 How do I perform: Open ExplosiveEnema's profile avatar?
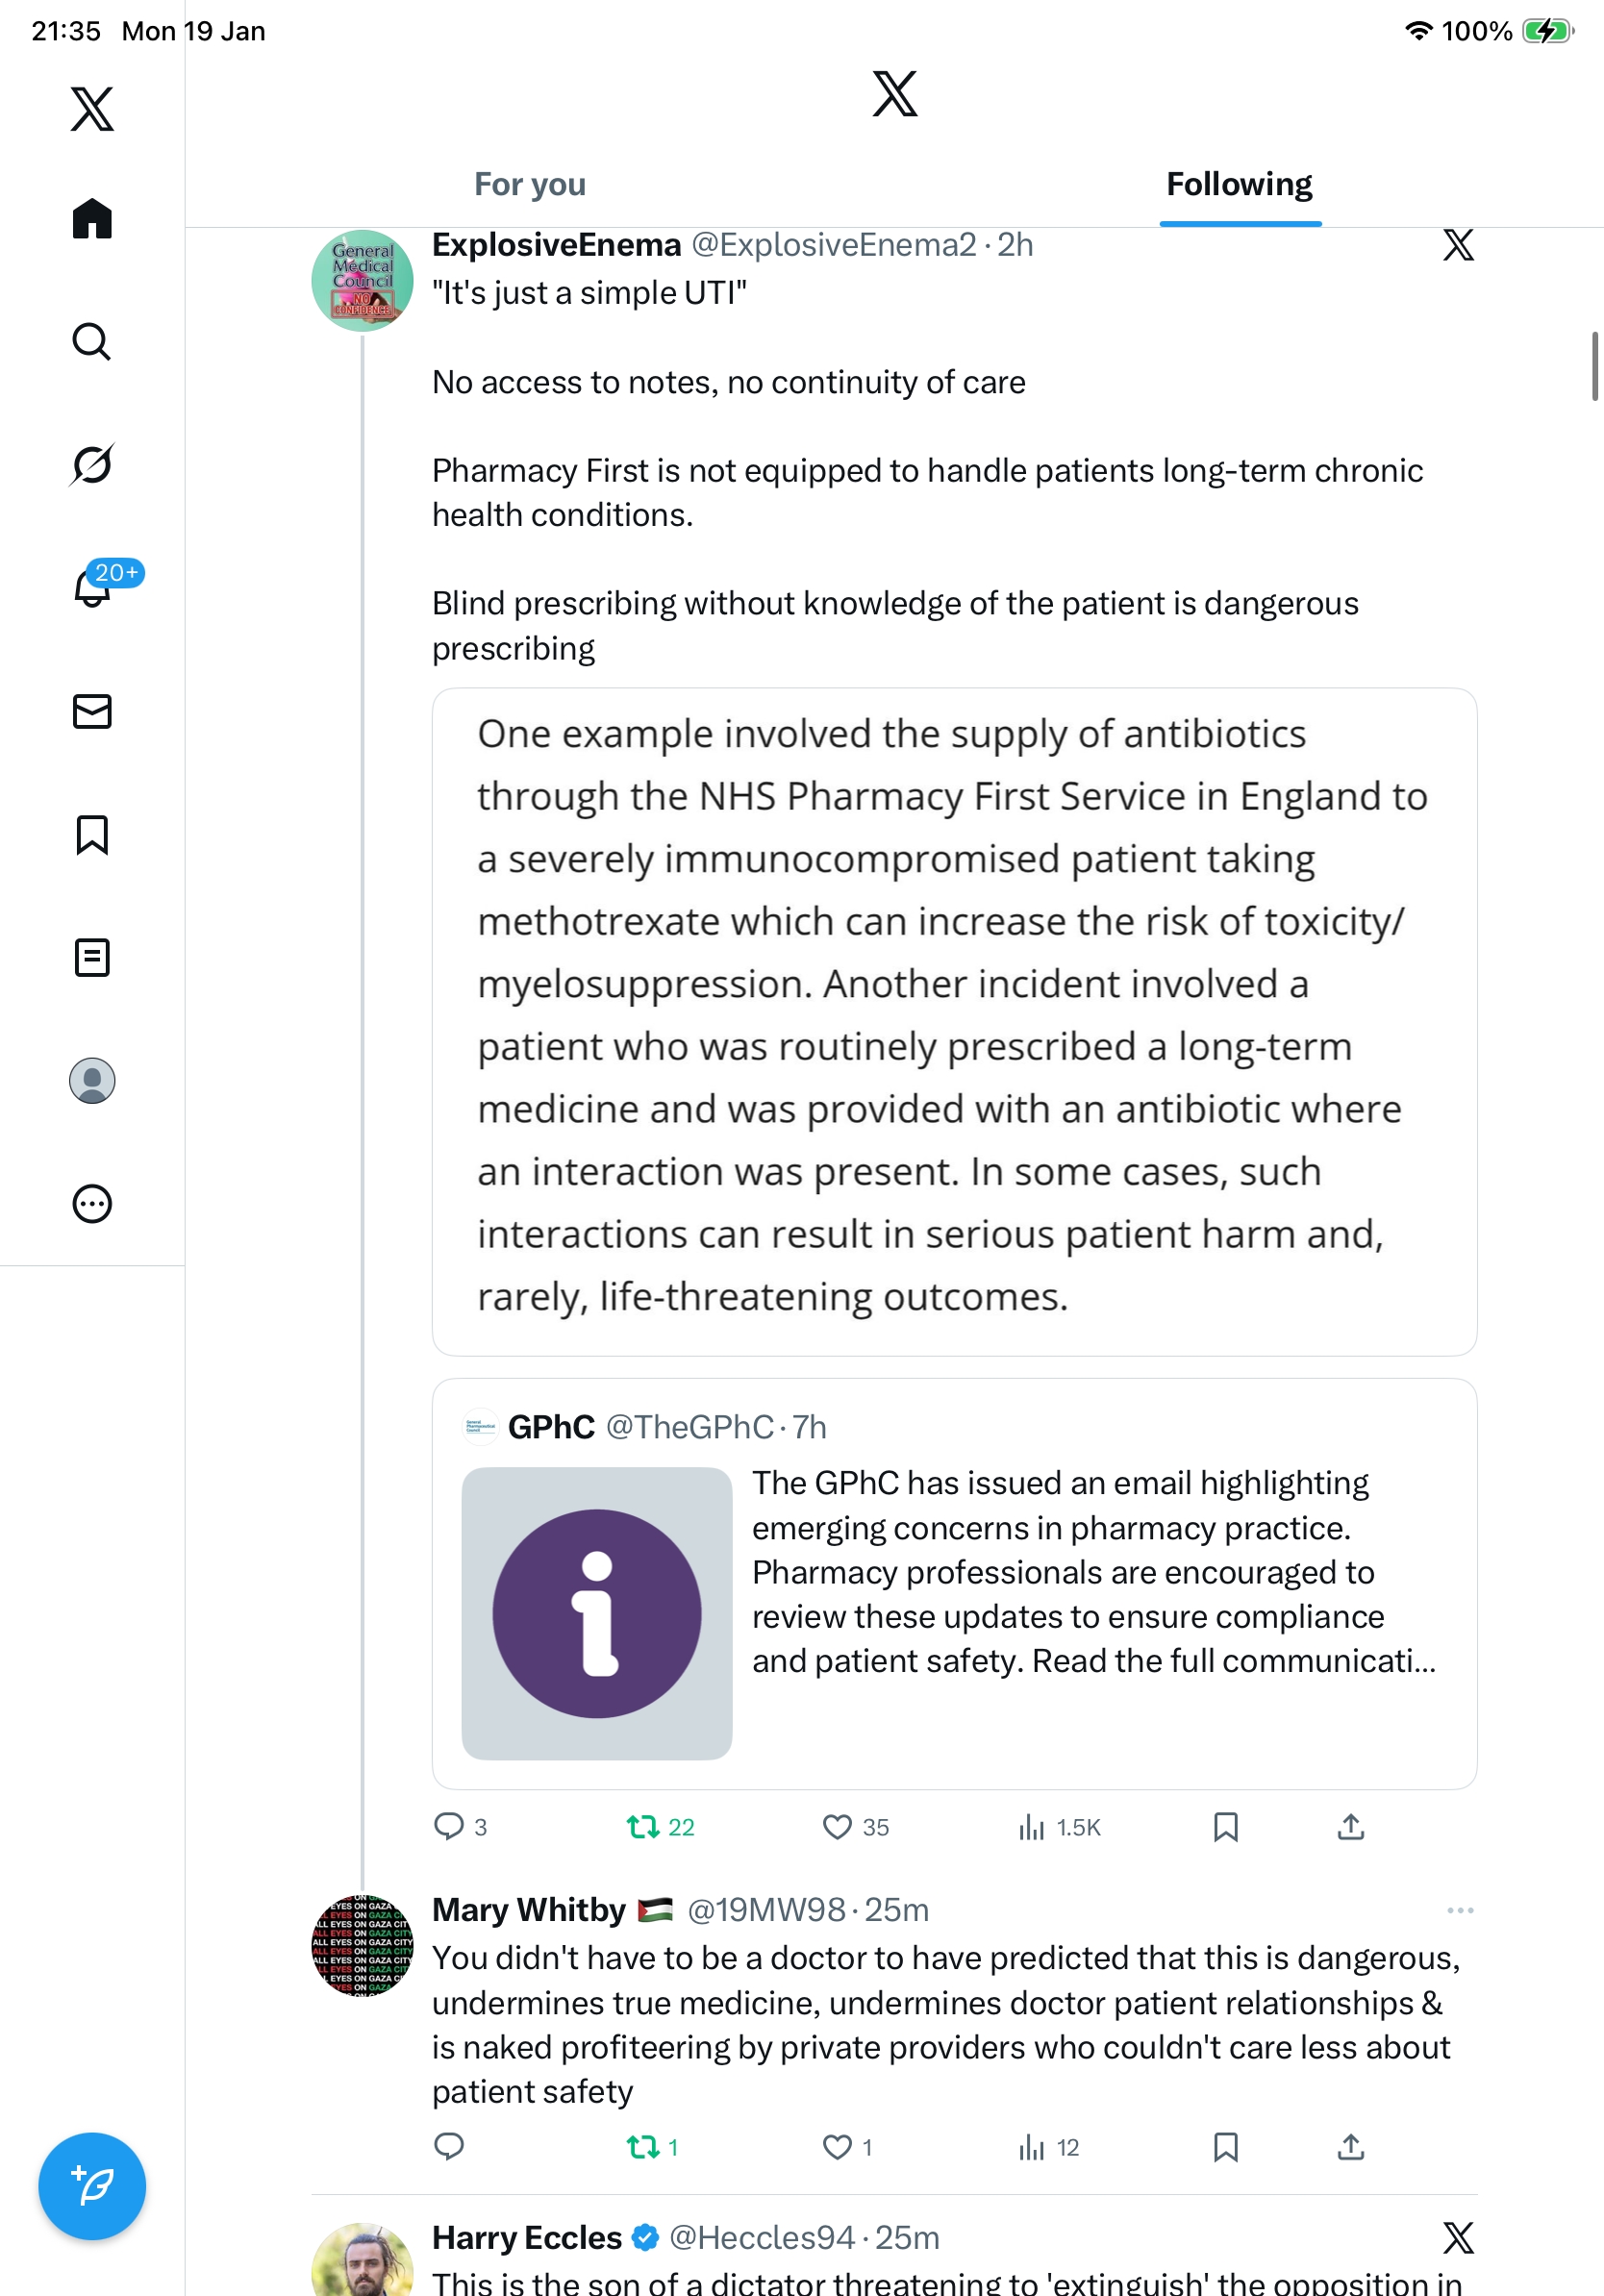[x=362, y=281]
